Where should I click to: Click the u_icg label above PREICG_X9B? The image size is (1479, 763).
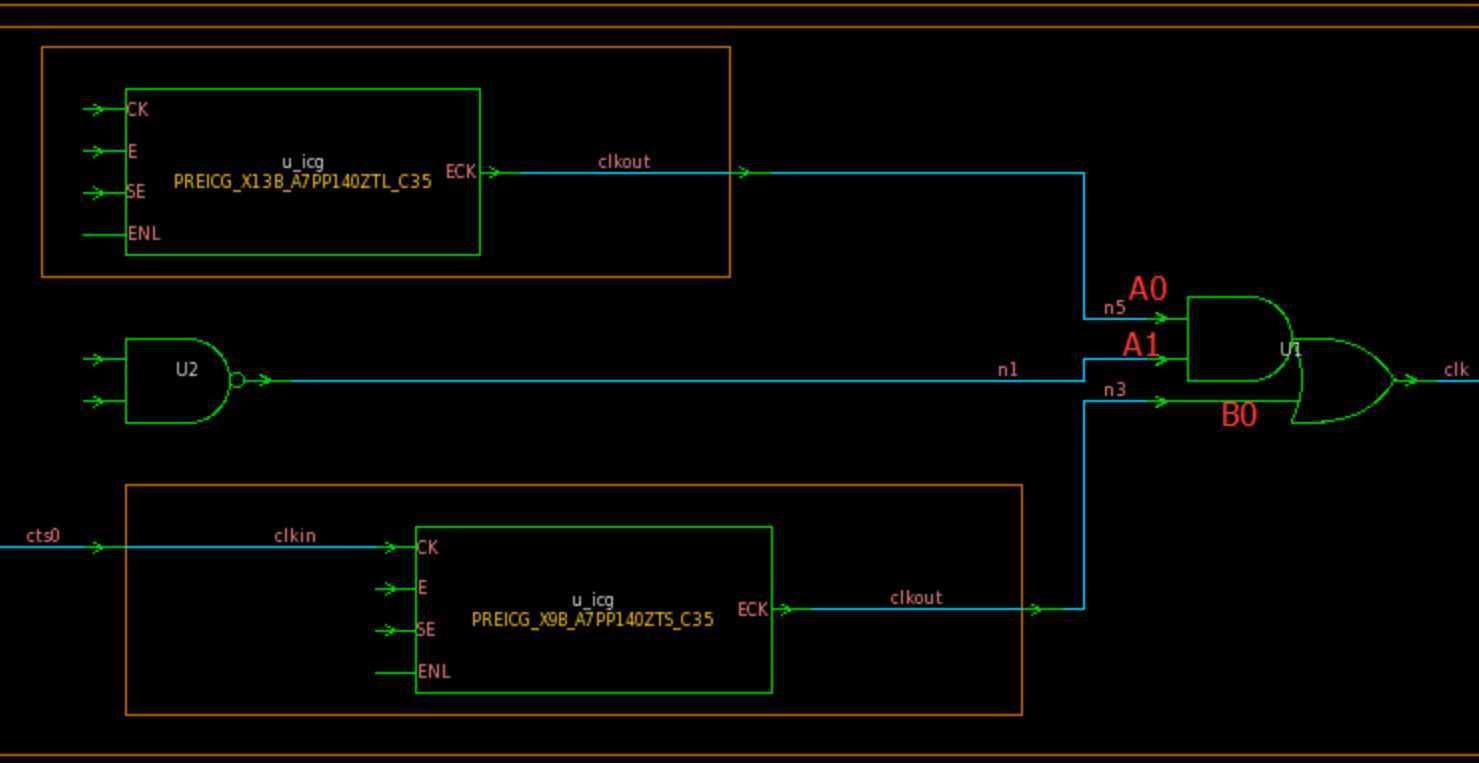(x=593, y=600)
